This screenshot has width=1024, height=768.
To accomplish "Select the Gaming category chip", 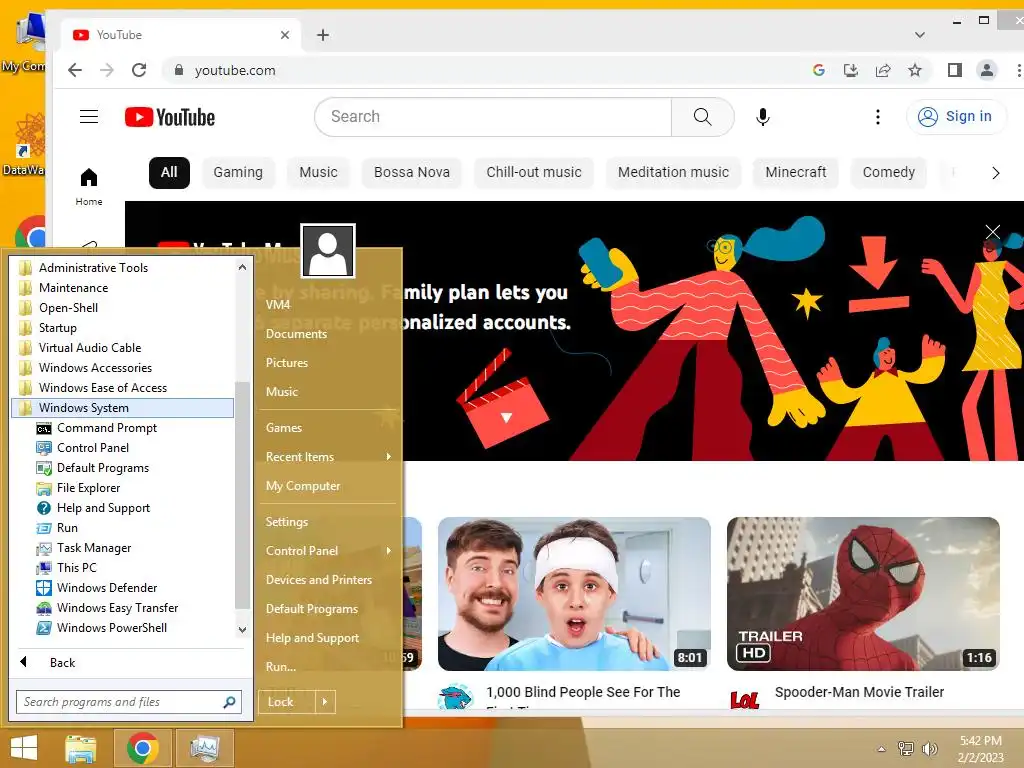I will pos(238,172).
